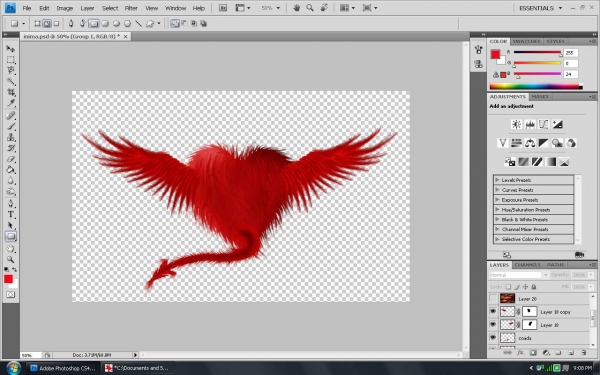Close the inima.psd document tab
This screenshot has height=375, width=600.
click(125, 36)
